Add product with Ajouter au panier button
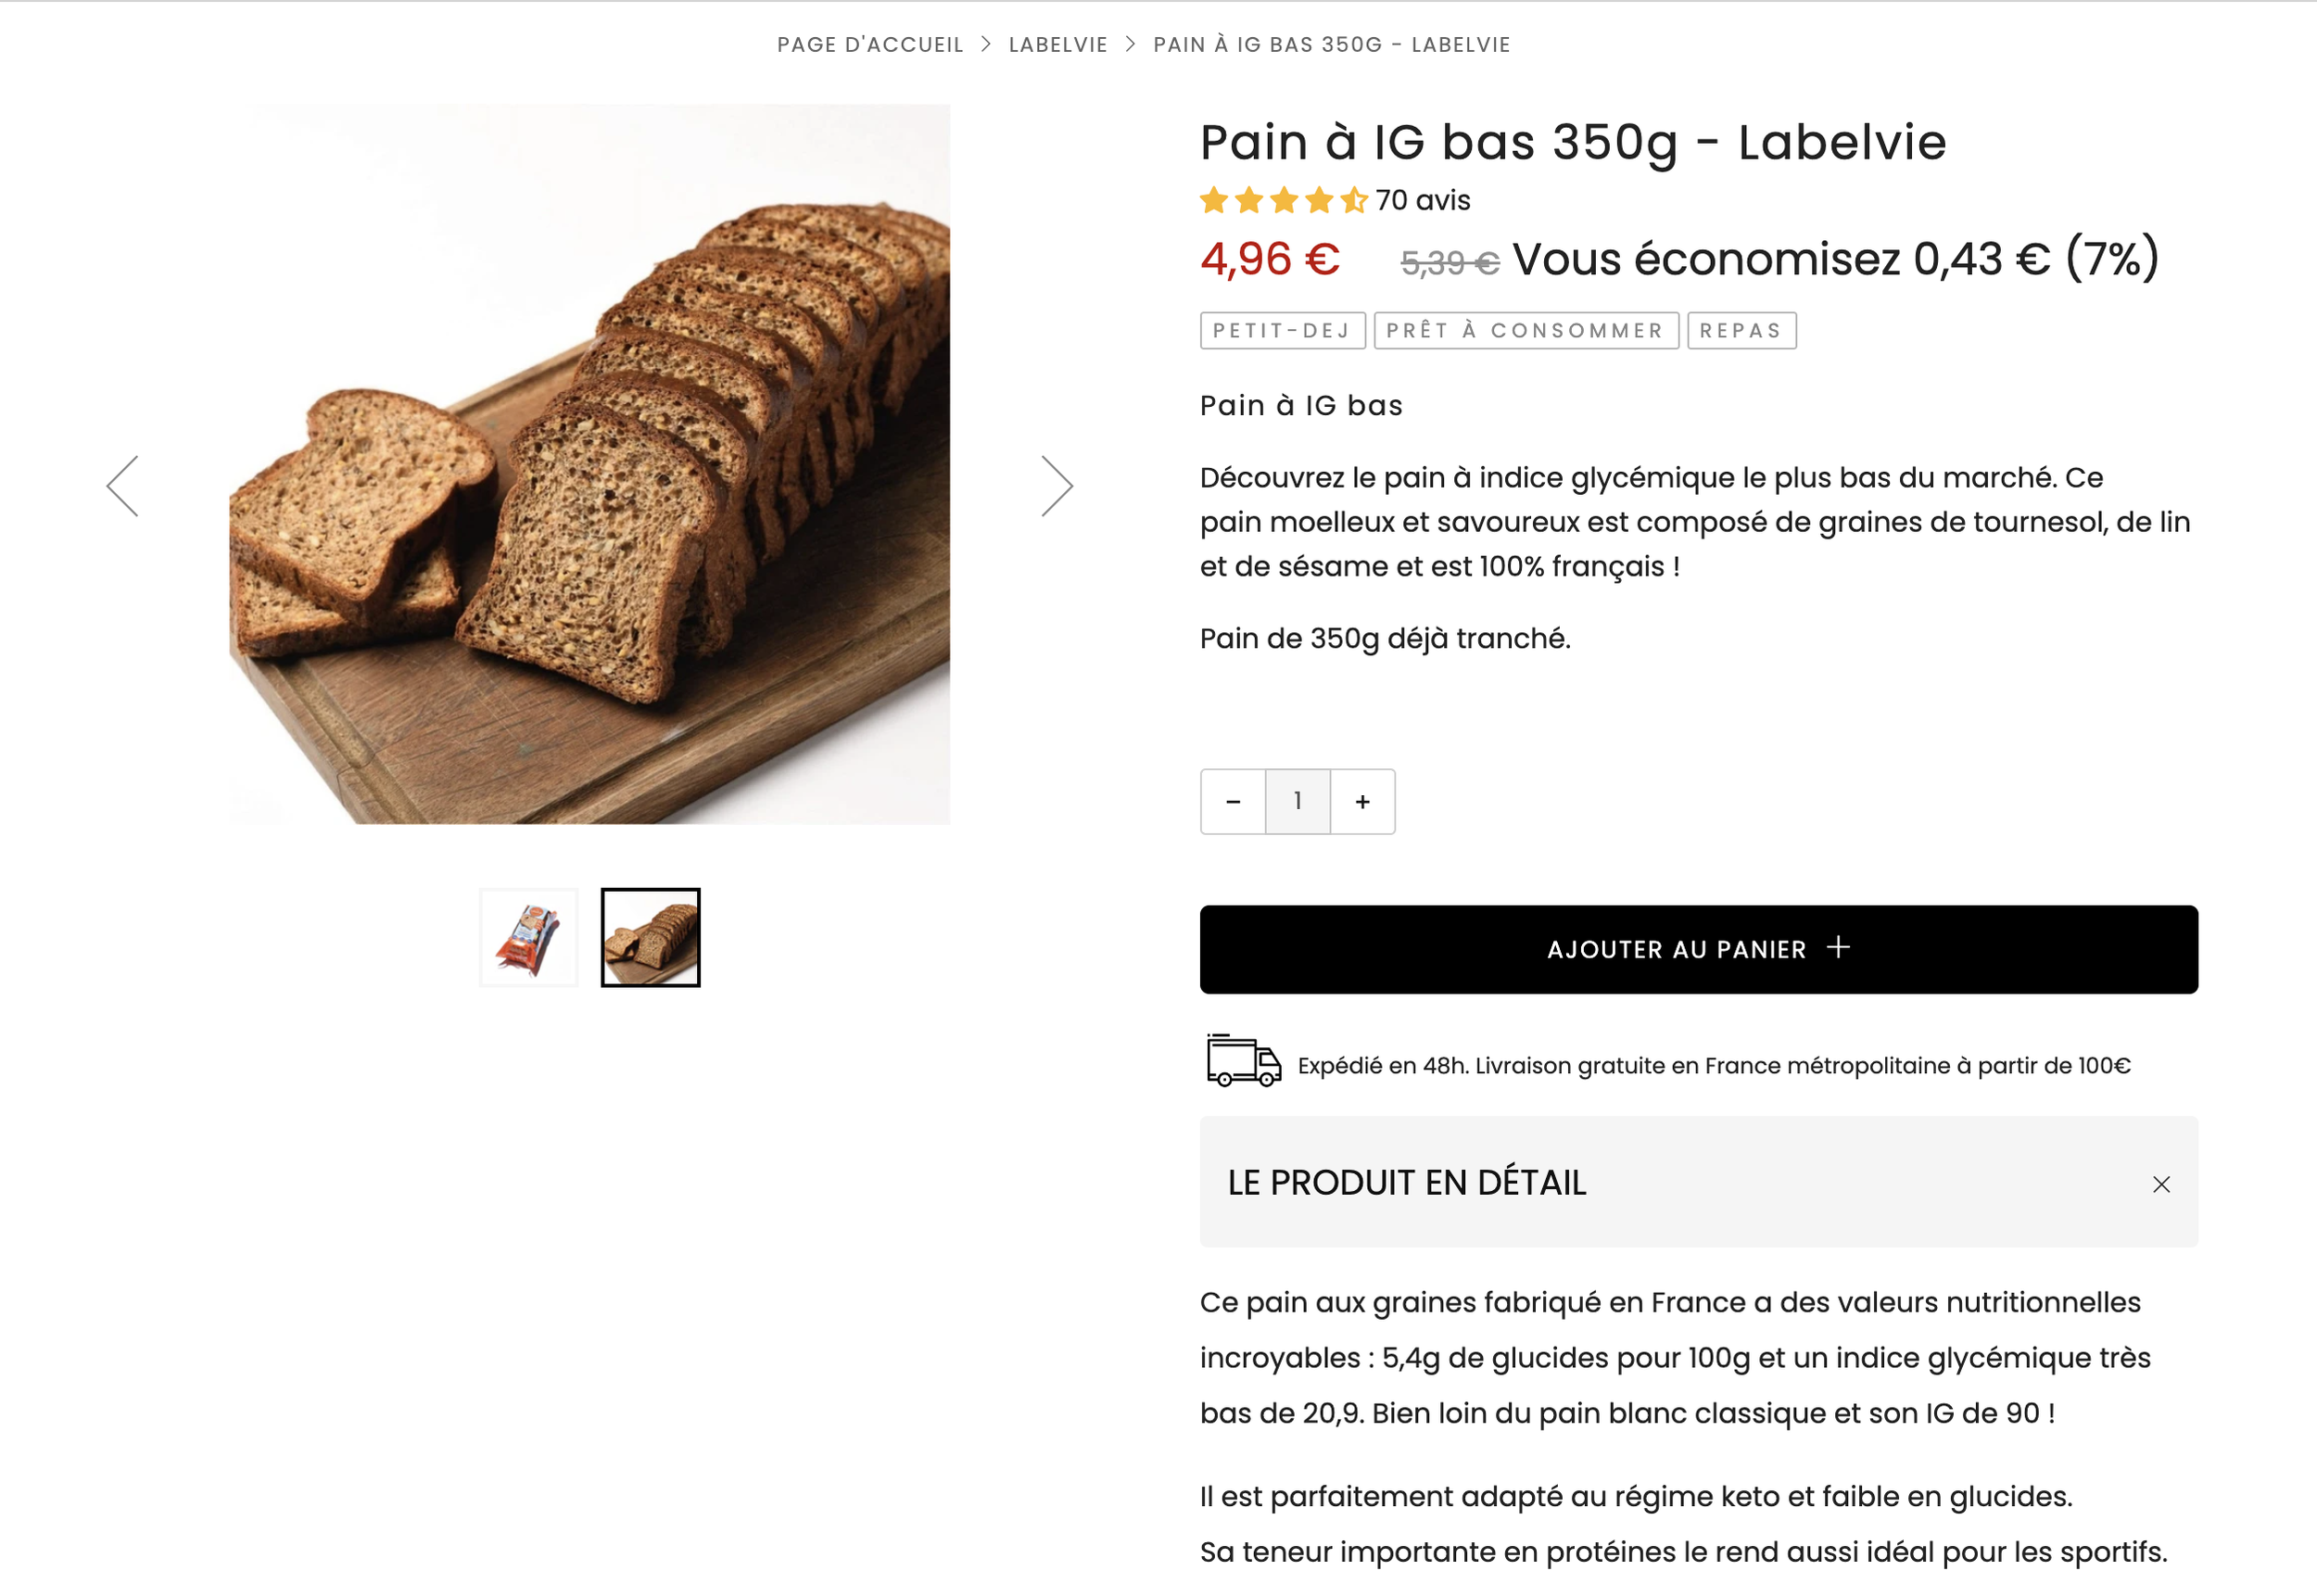 [x=1698, y=949]
